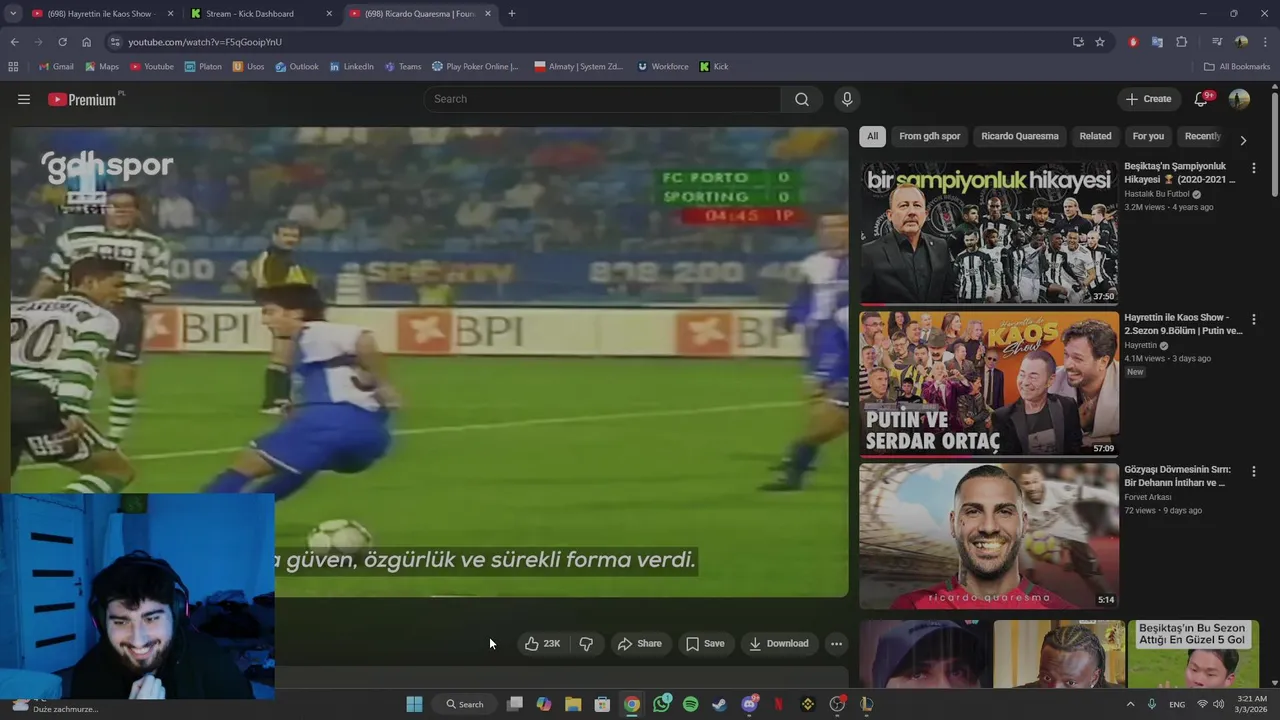1280x720 pixels.
Task: Open more actions for the video
Action: pos(836,644)
